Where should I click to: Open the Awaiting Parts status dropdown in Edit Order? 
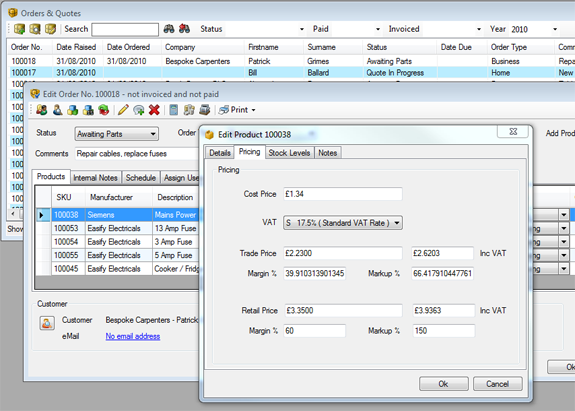(x=153, y=134)
